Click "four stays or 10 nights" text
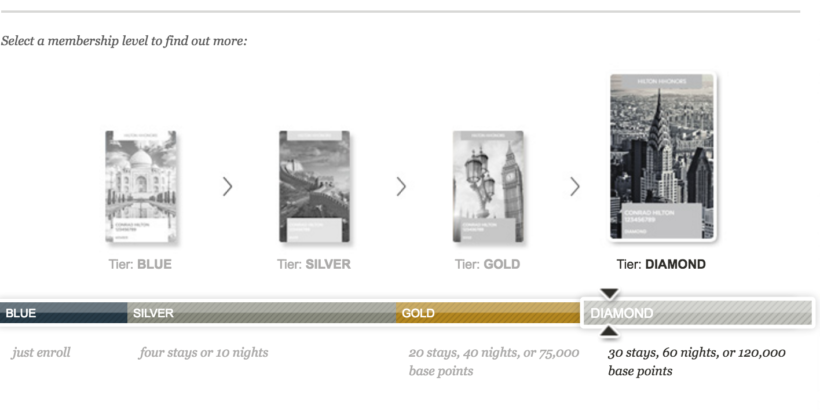Image resolution: width=820 pixels, height=410 pixels. pyautogui.click(x=203, y=352)
